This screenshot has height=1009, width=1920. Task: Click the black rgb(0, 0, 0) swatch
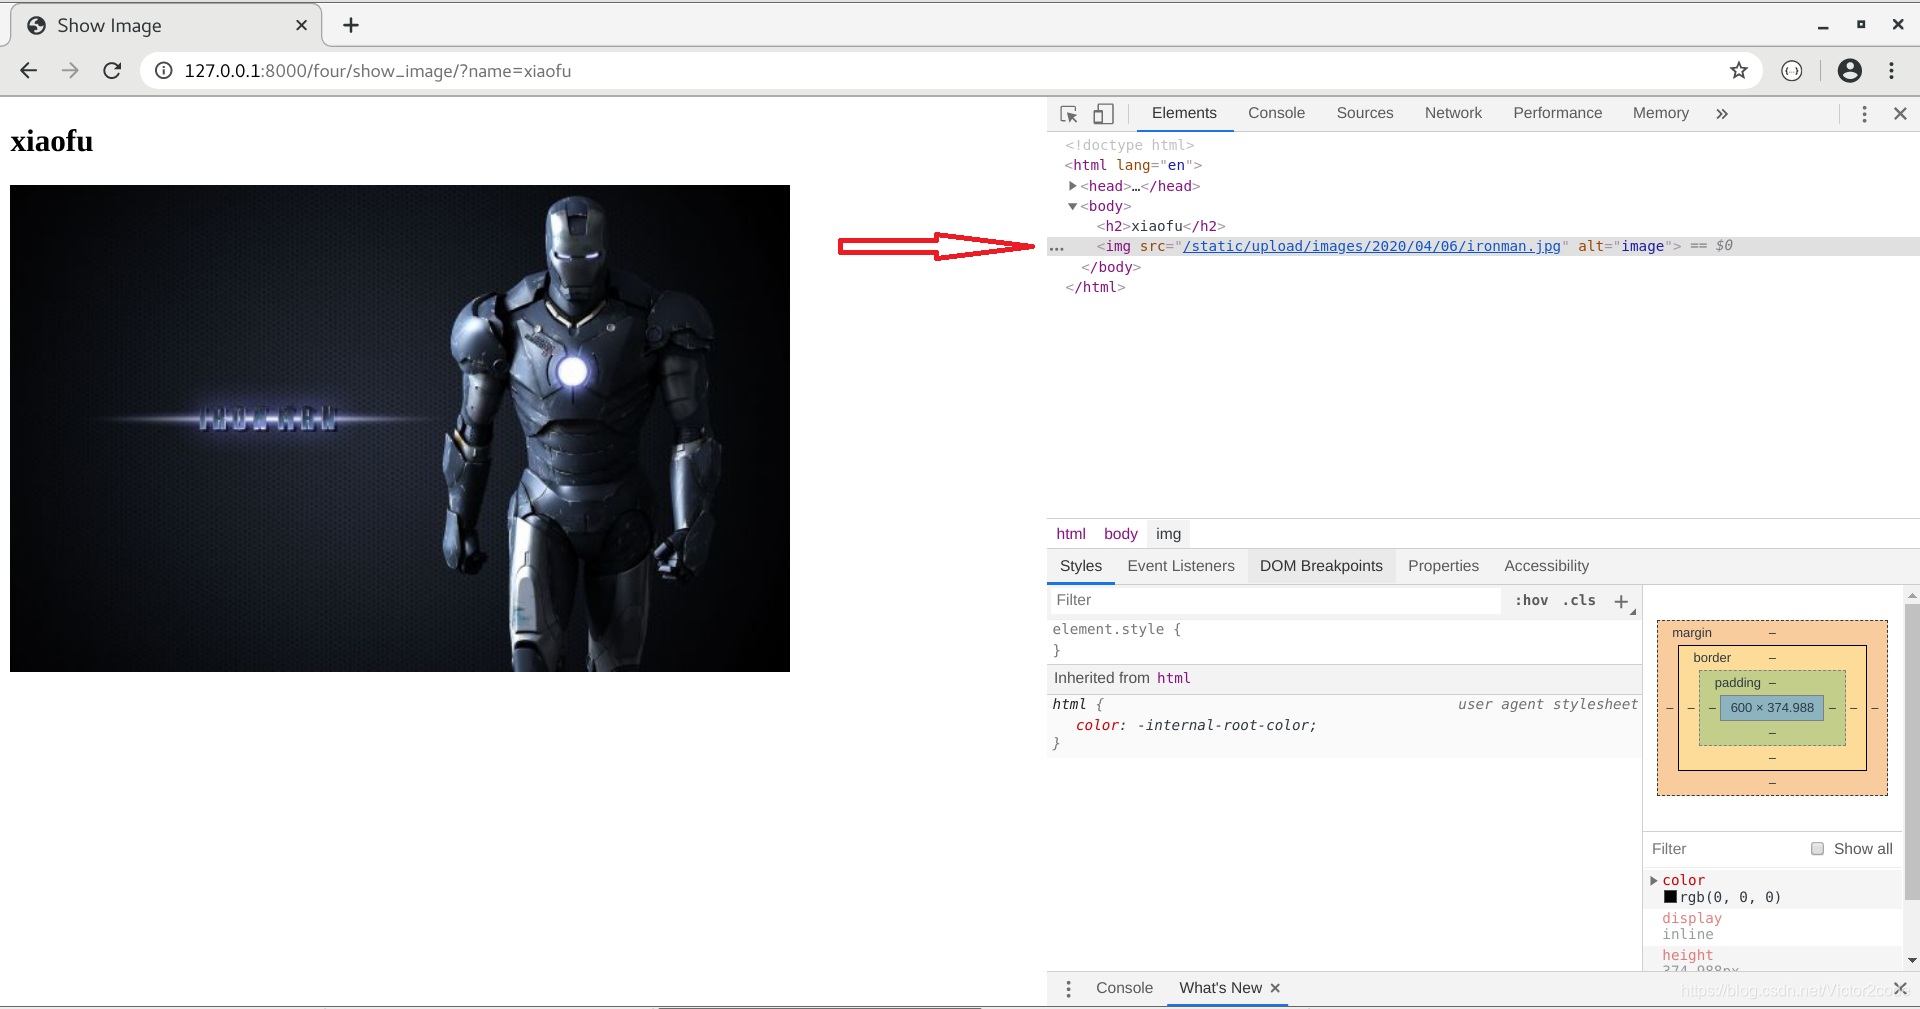click(x=1670, y=897)
